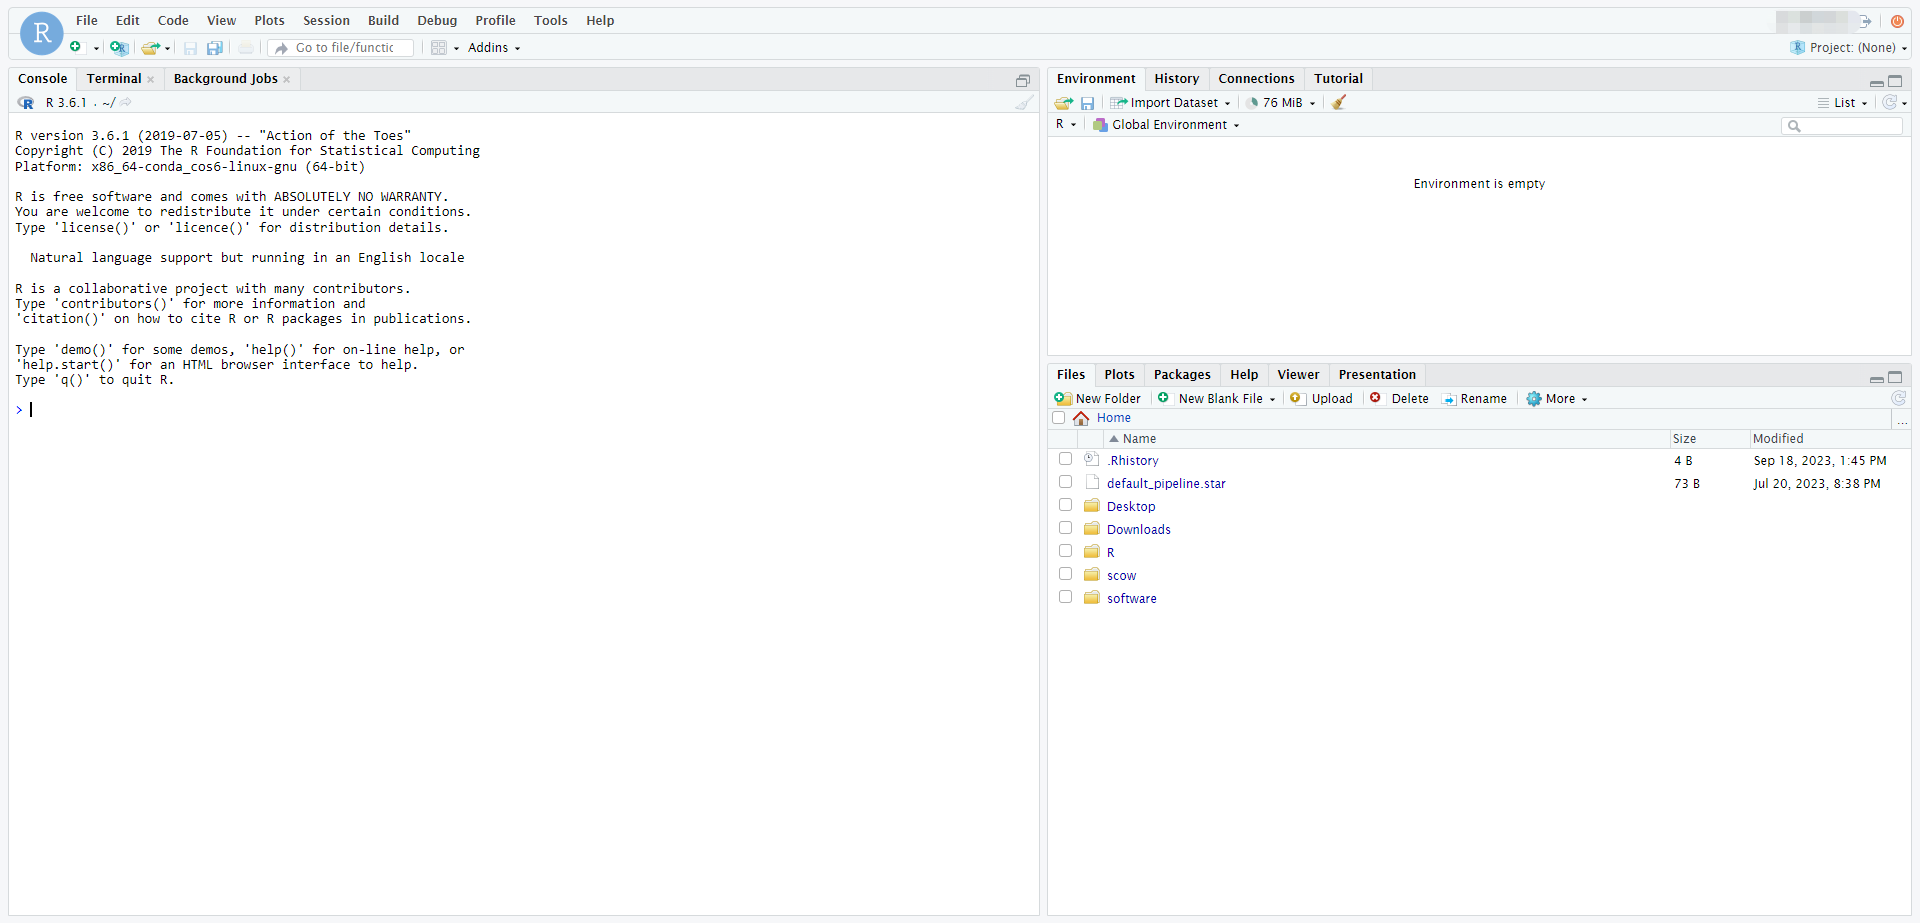1920x923 pixels.
Task: Switch to the Packages tab
Action: click(1181, 375)
